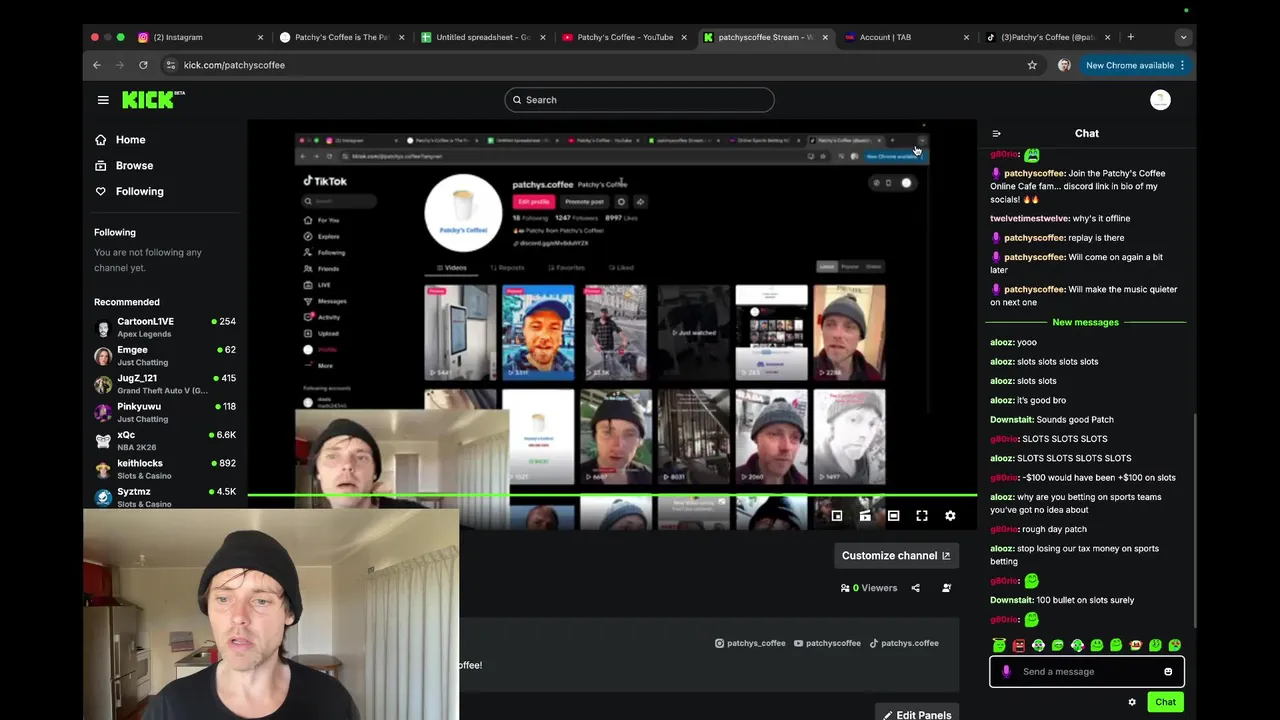Close the patchyscoffee Stream tab

tap(825, 37)
